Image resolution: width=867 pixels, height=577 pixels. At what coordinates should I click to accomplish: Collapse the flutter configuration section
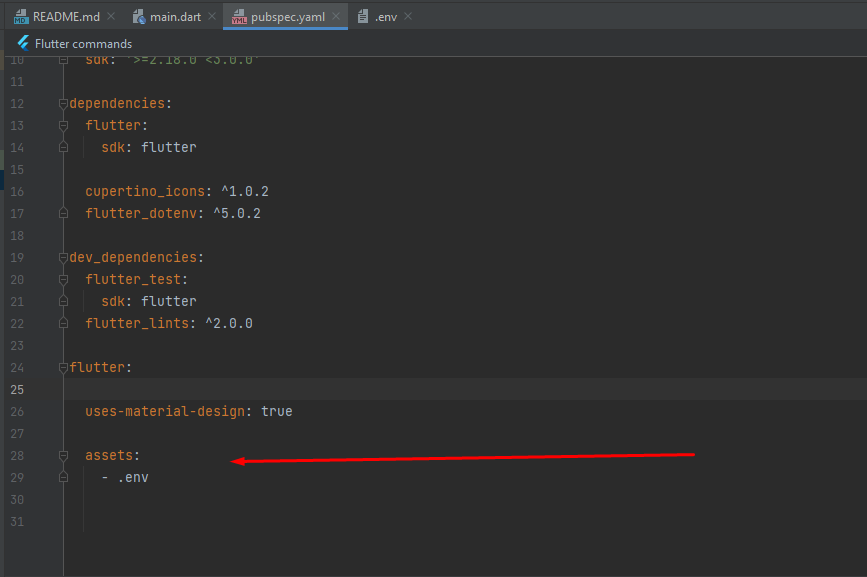point(62,367)
